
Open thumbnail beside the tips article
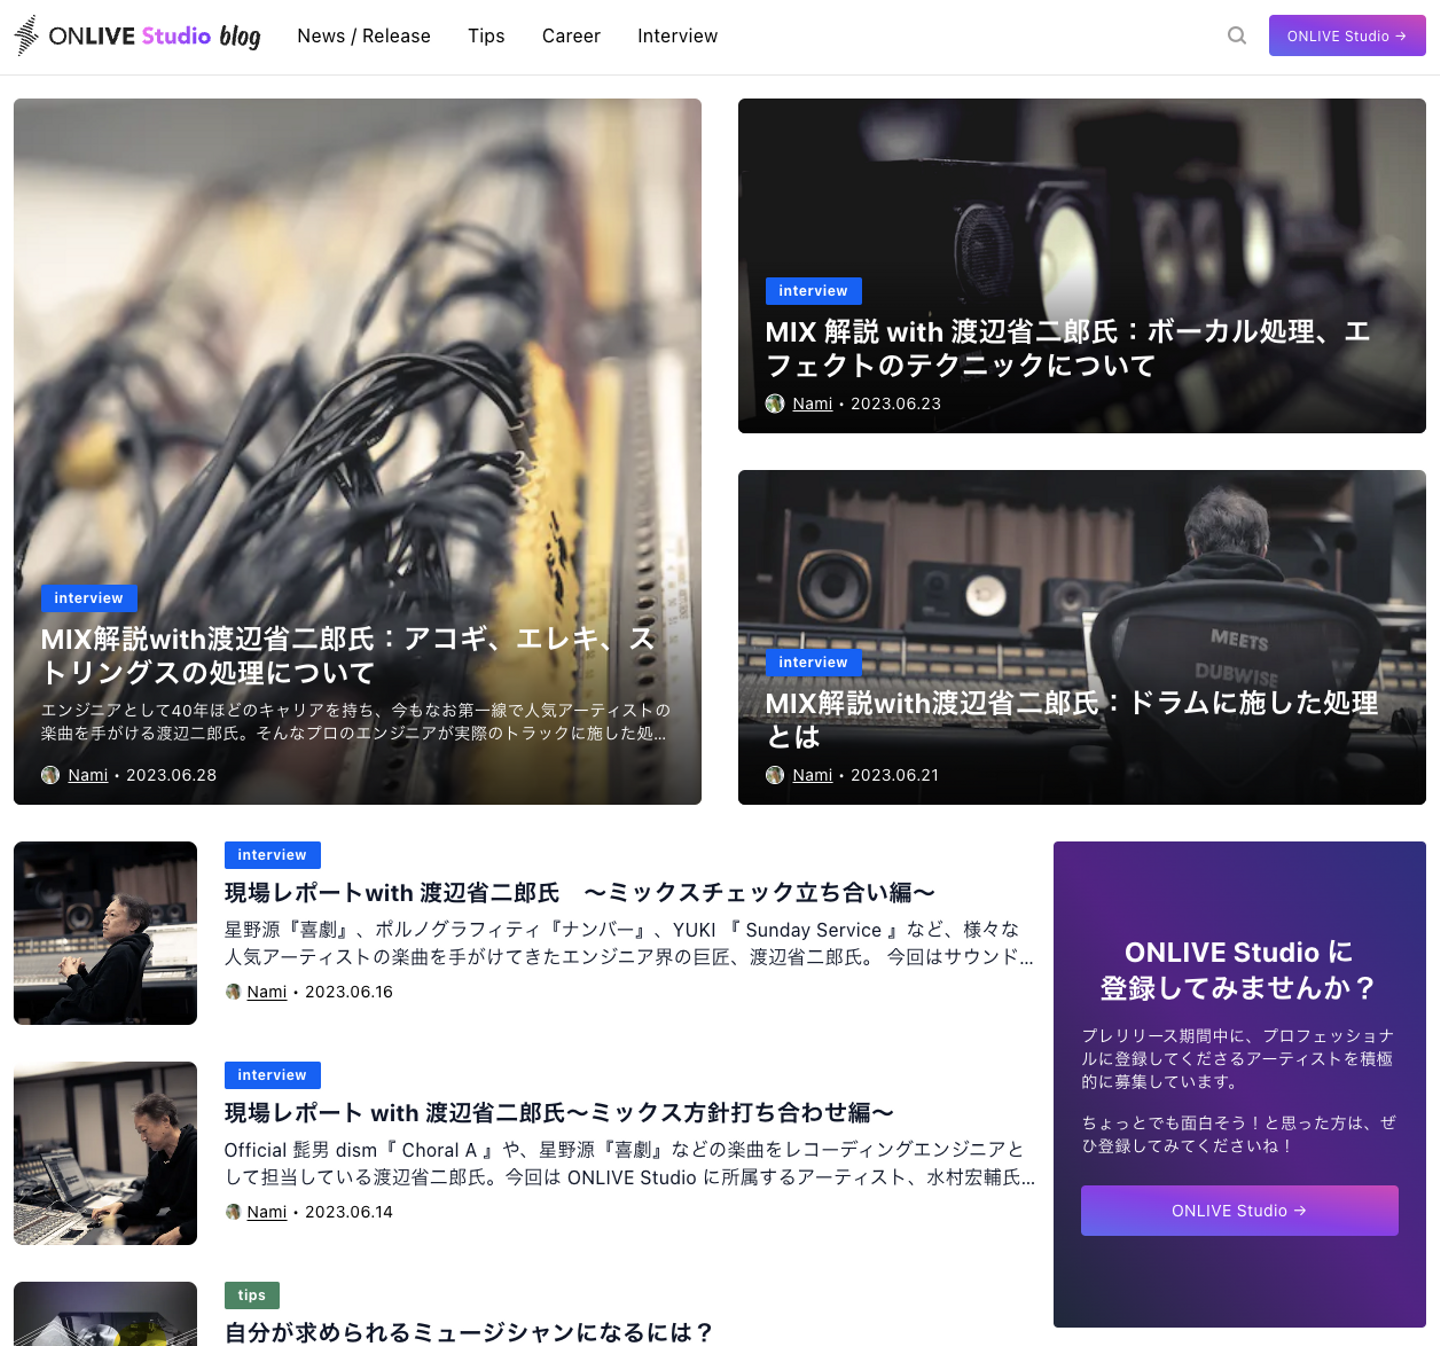105,1314
